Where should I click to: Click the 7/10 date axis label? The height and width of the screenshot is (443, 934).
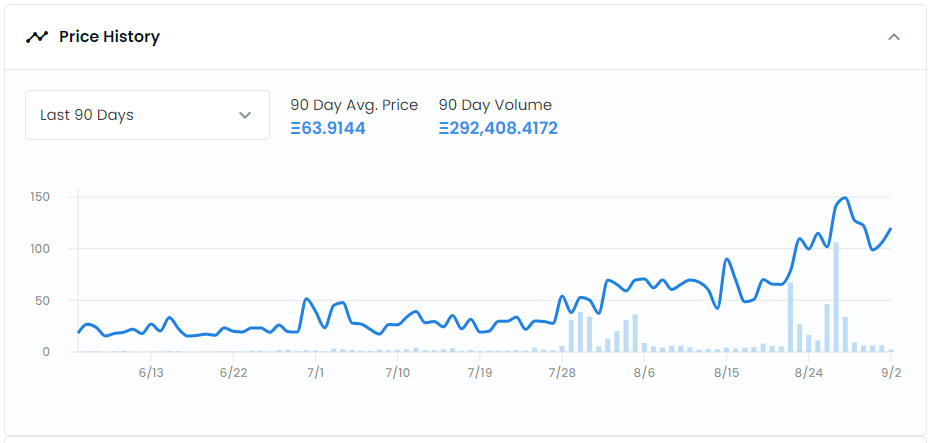coord(397,373)
